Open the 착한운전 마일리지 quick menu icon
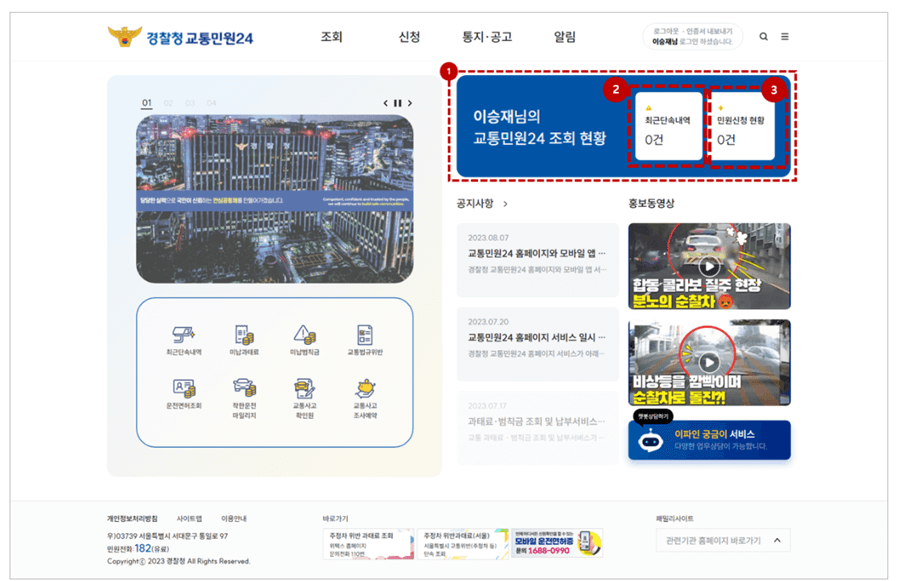This screenshot has width=901, height=581. coord(244,398)
